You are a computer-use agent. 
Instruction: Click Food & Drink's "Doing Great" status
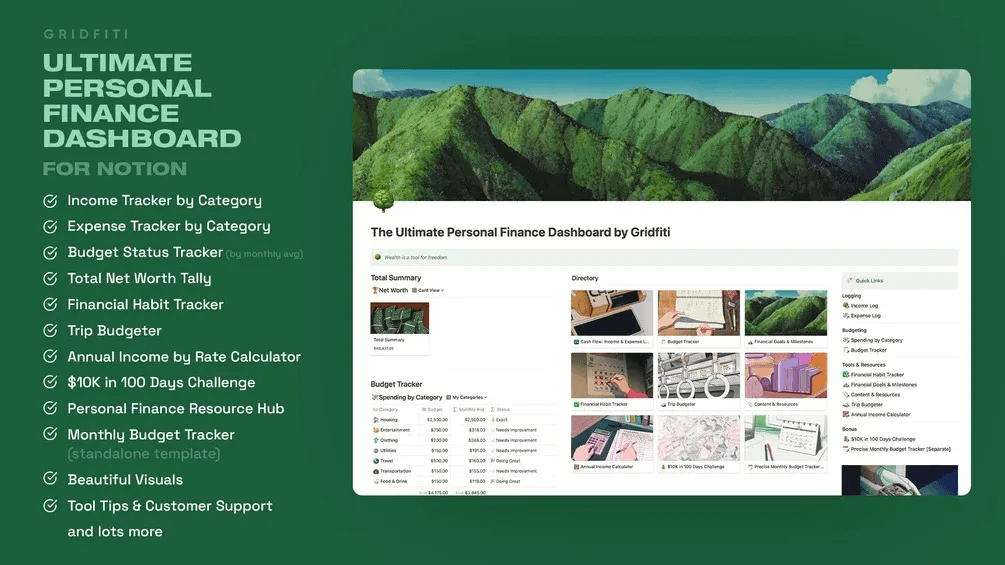(506, 481)
